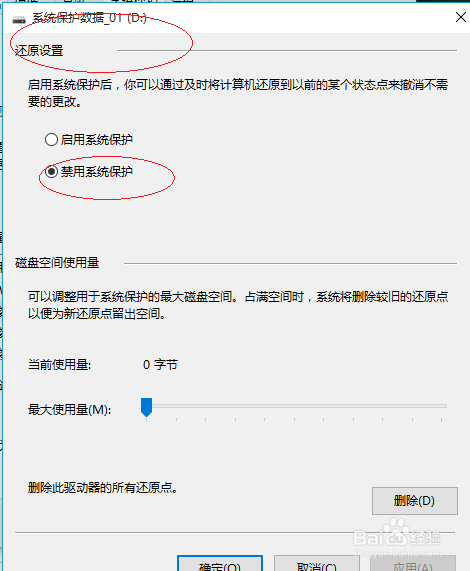Select the 禁用系统保护 radio button
The image size is (470, 571).
(x=51, y=171)
